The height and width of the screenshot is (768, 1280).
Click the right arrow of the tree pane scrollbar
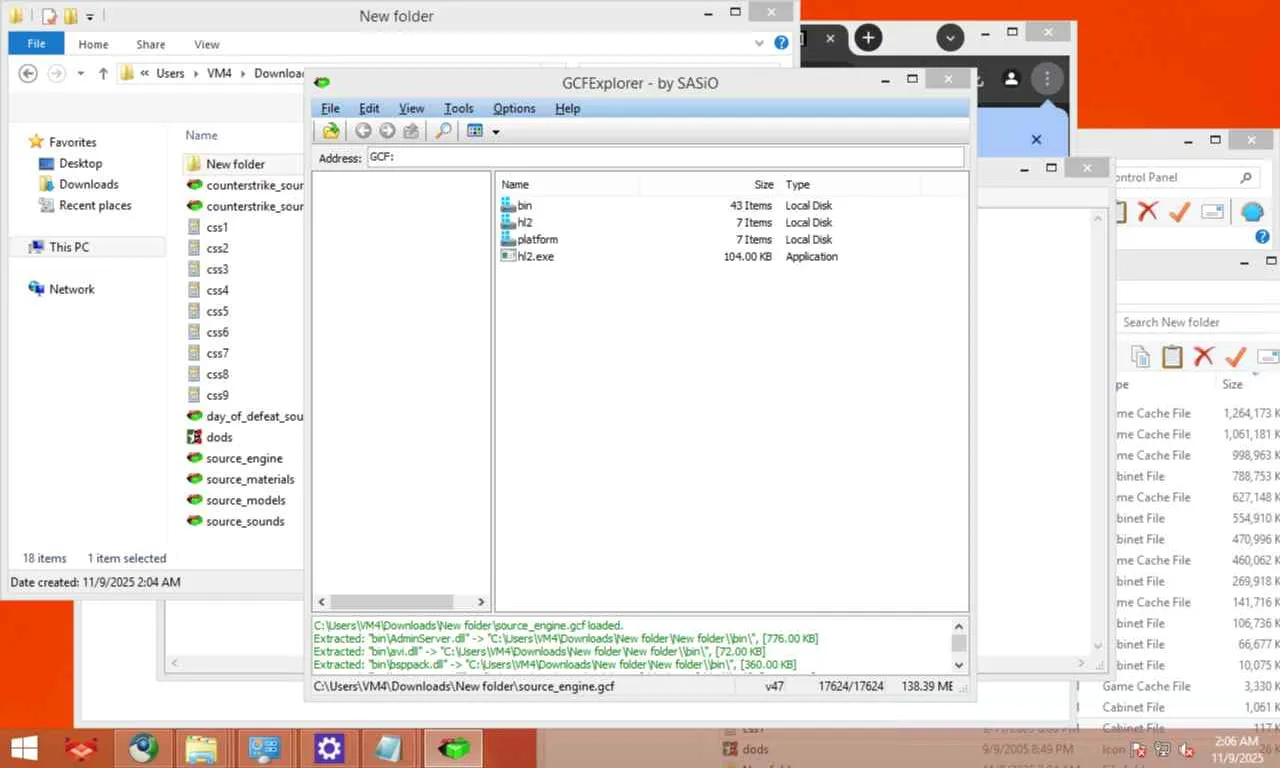(x=480, y=602)
